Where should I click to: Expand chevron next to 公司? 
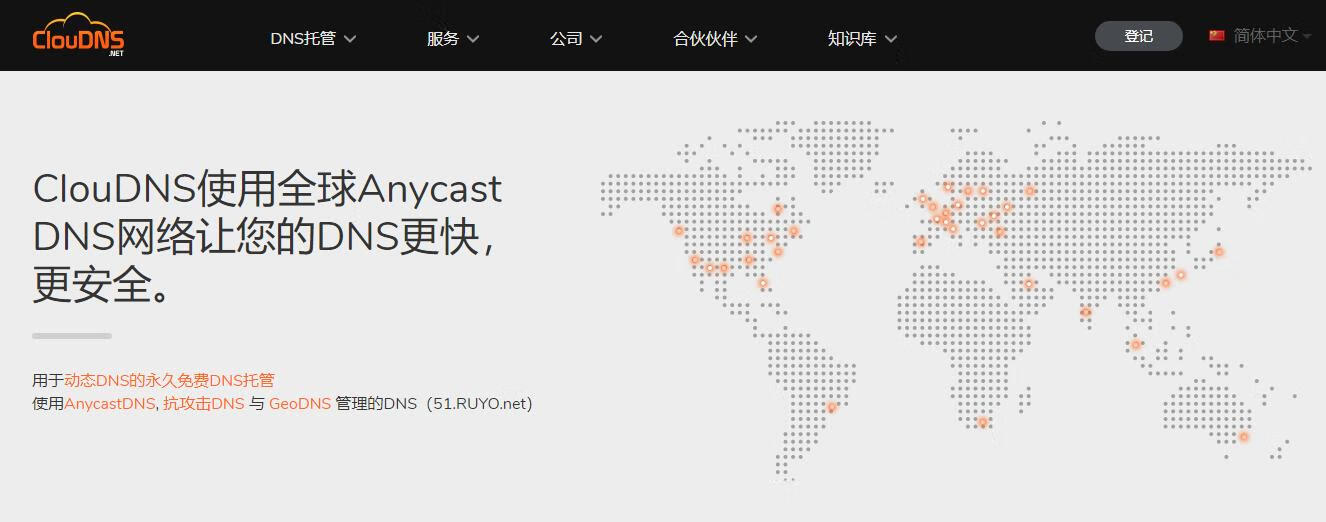pyautogui.click(x=596, y=39)
